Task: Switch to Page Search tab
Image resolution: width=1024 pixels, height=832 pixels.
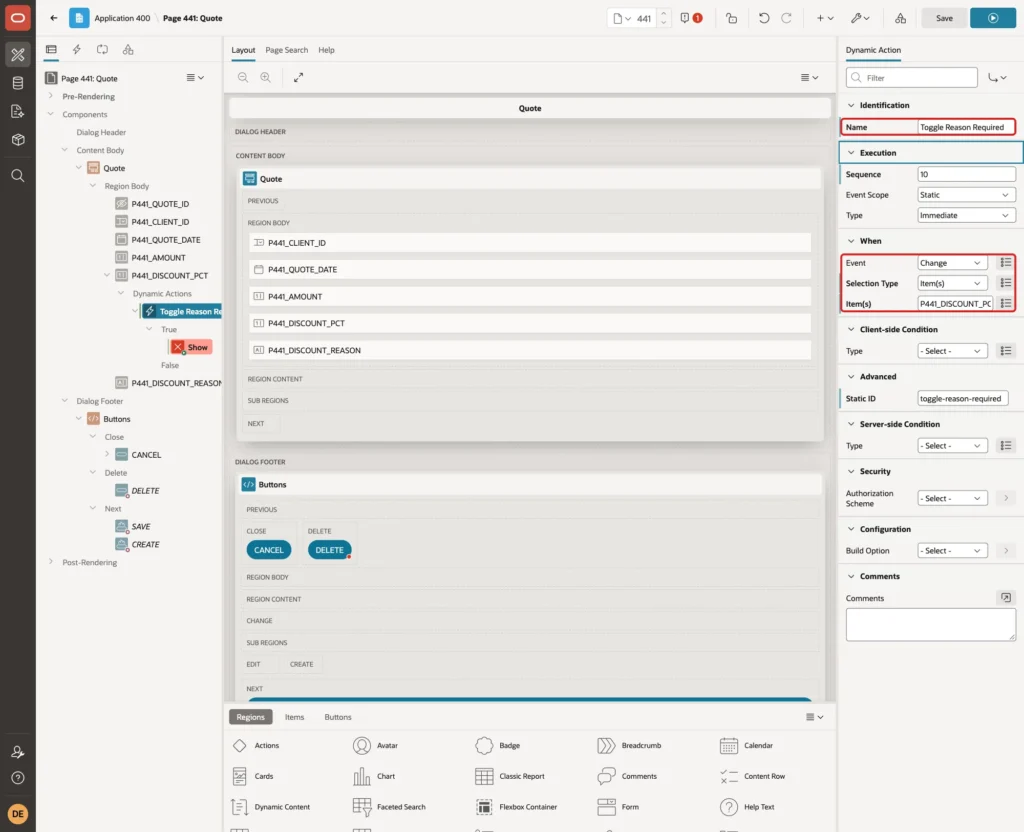Action: coord(286,50)
